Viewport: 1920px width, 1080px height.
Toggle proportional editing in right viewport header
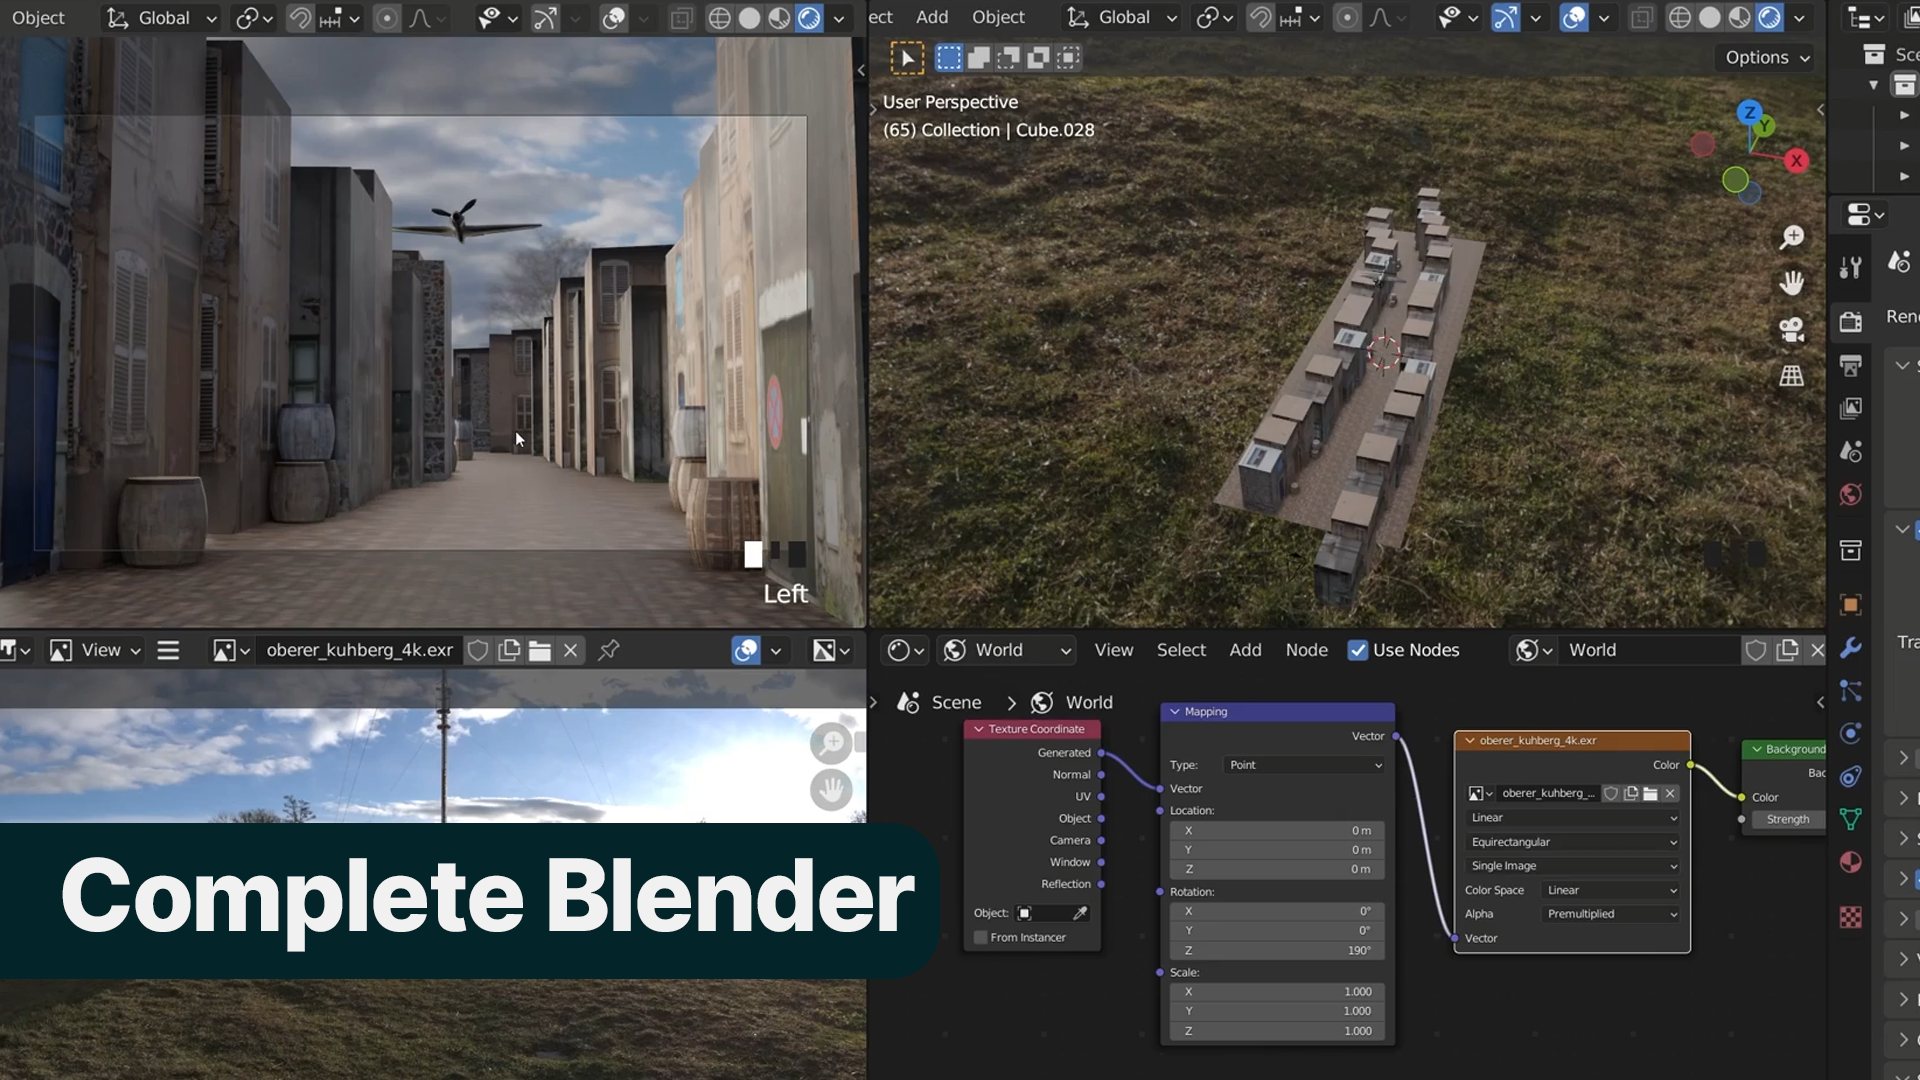1347,18
